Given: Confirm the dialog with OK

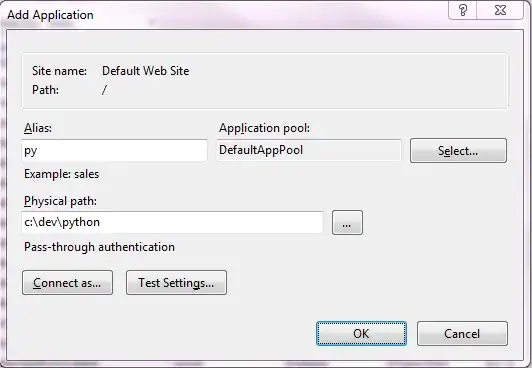Looking at the screenshot, I should 361,333.
